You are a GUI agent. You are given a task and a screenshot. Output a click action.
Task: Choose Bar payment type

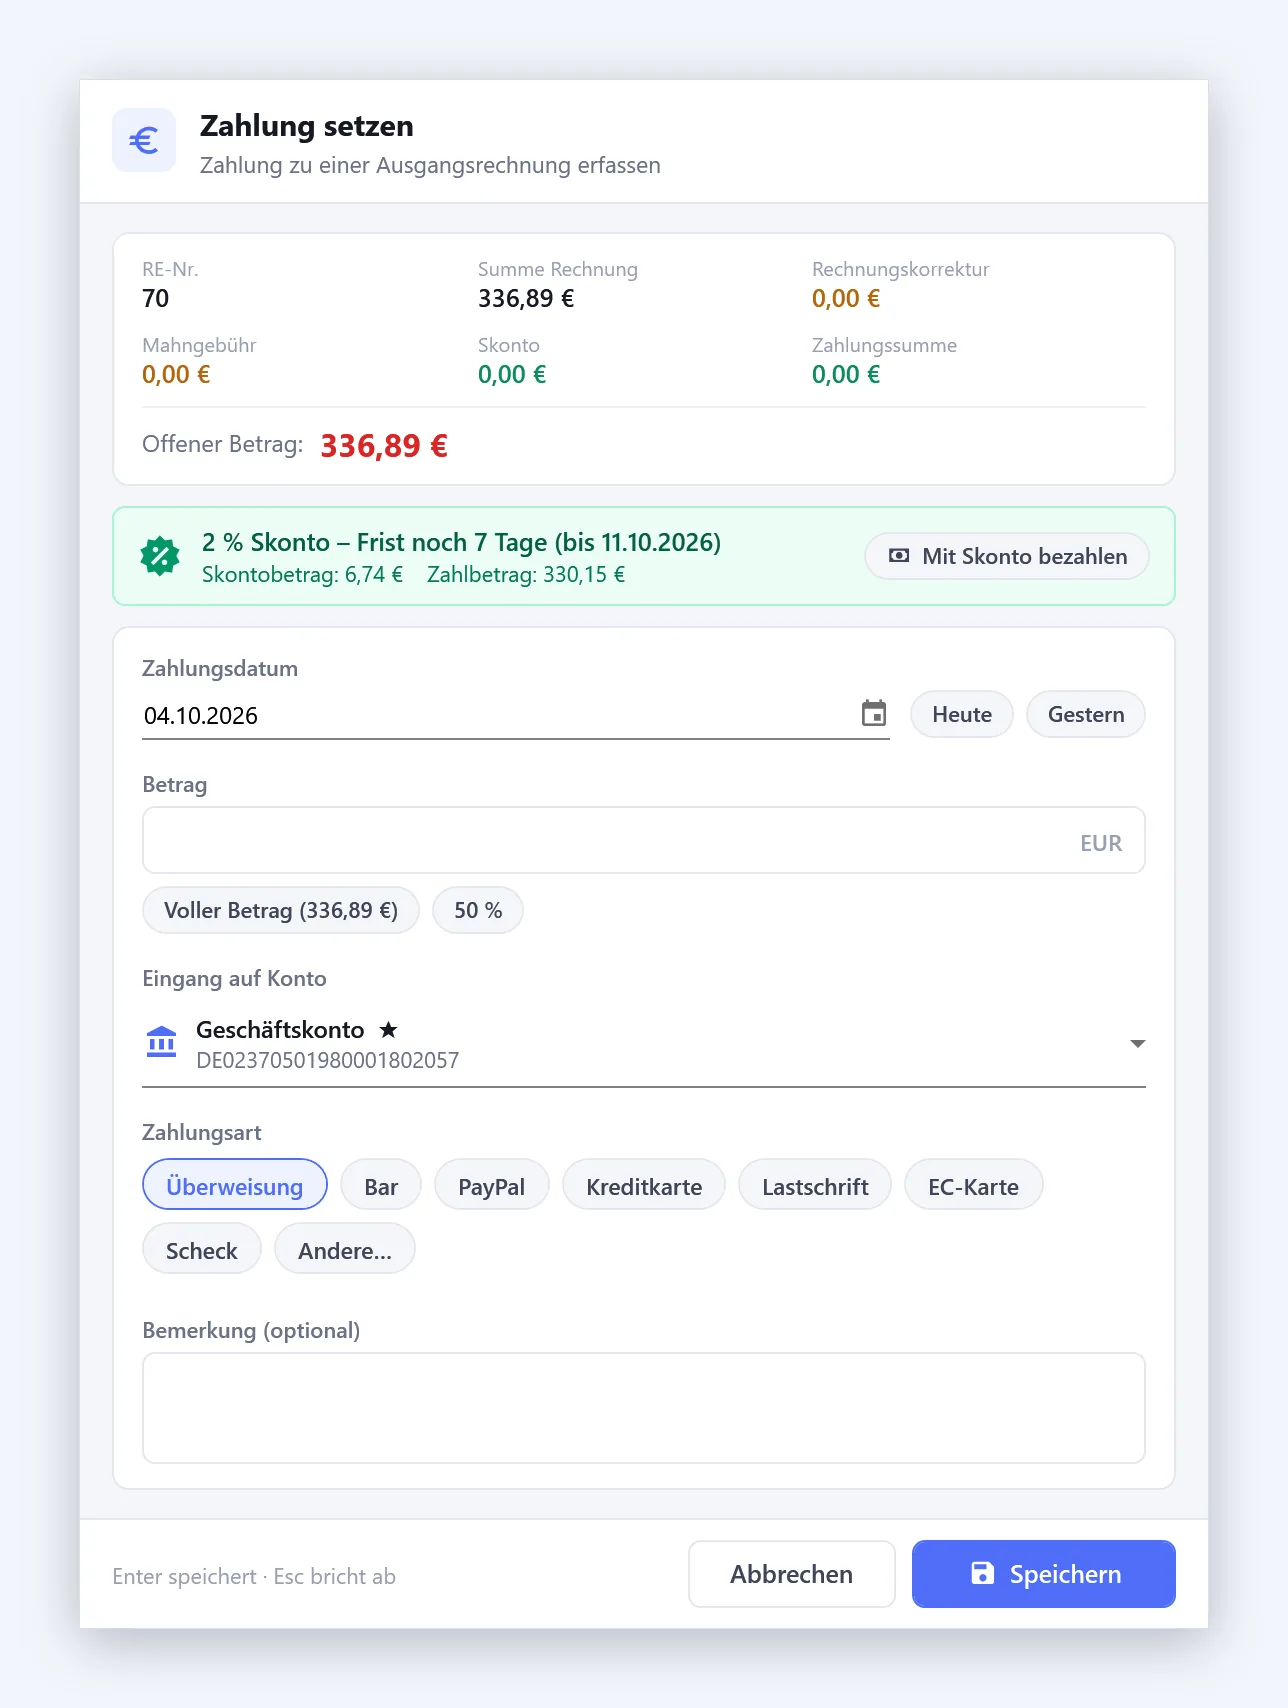coord(381,1185)
